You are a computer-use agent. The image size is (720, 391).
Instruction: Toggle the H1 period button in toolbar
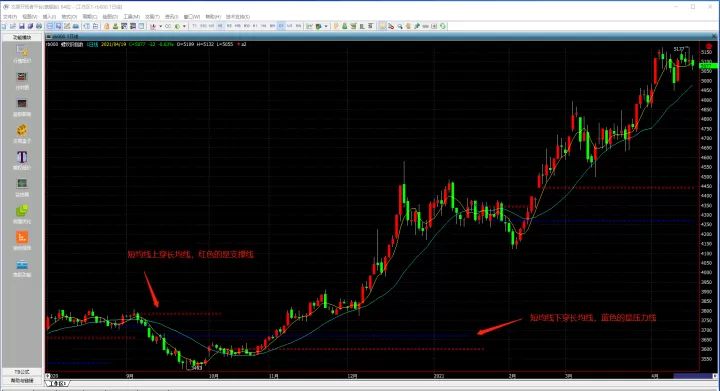click(255, 26)
